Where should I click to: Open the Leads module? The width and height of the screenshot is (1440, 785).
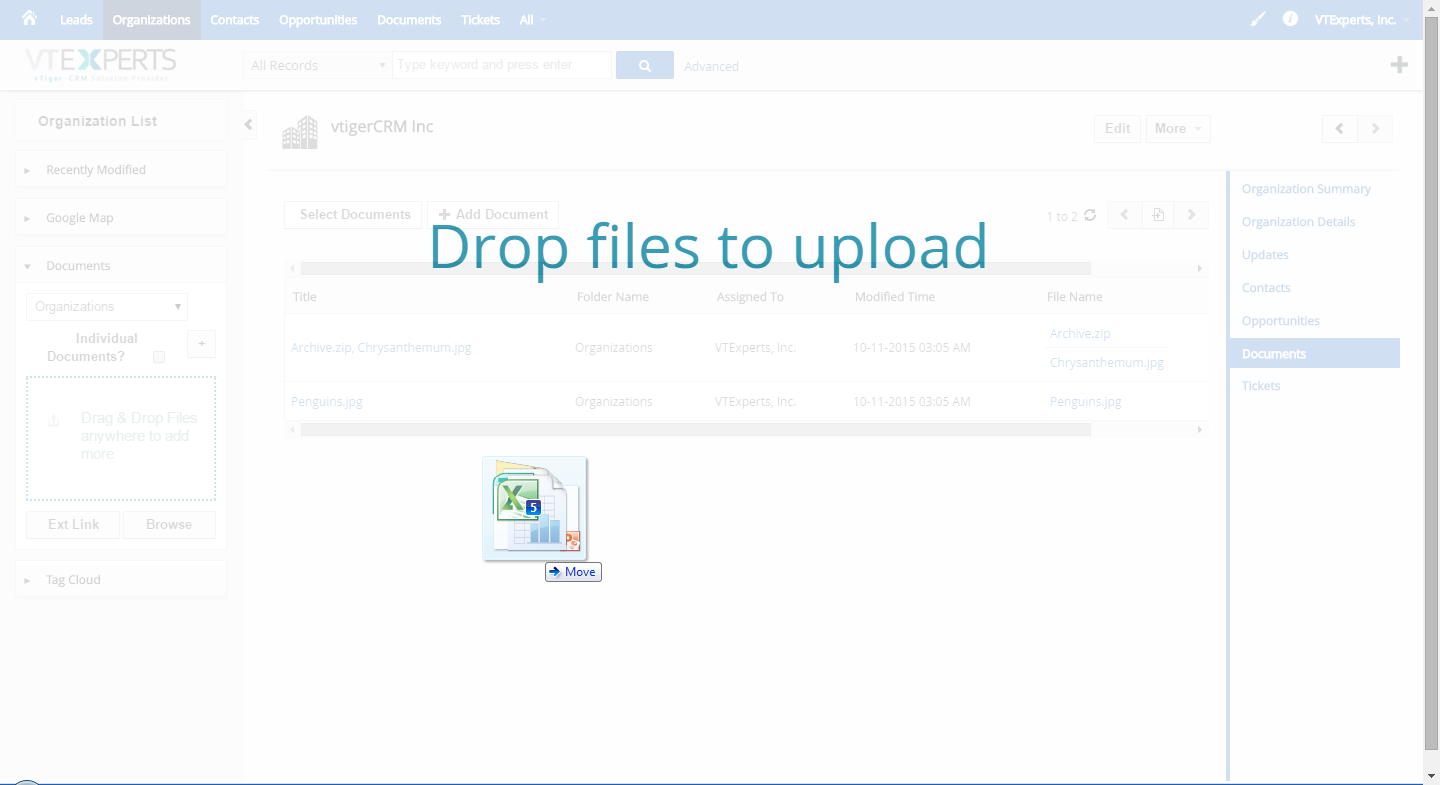coord(76,20)
